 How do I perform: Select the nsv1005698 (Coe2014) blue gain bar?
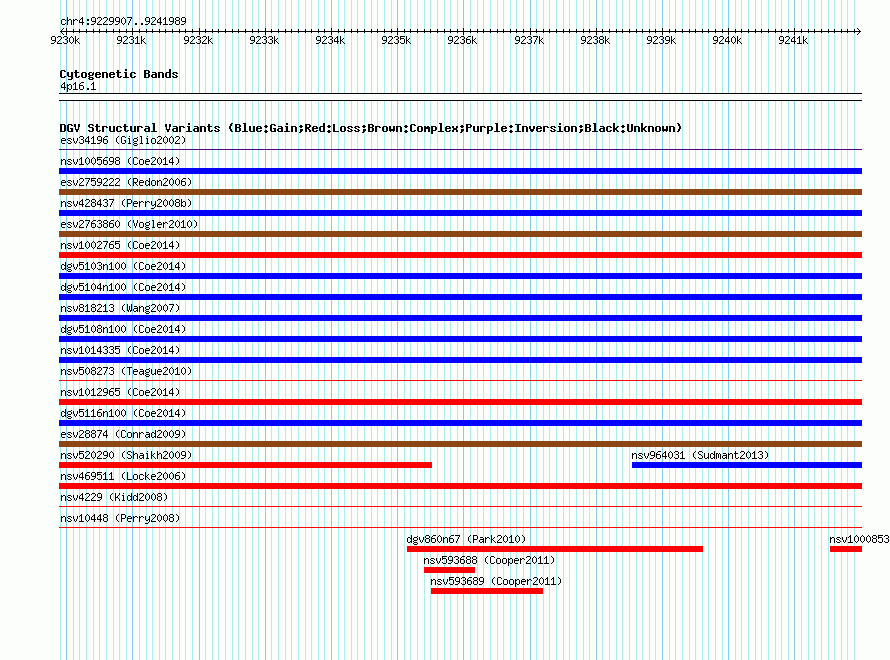(460, 171)
